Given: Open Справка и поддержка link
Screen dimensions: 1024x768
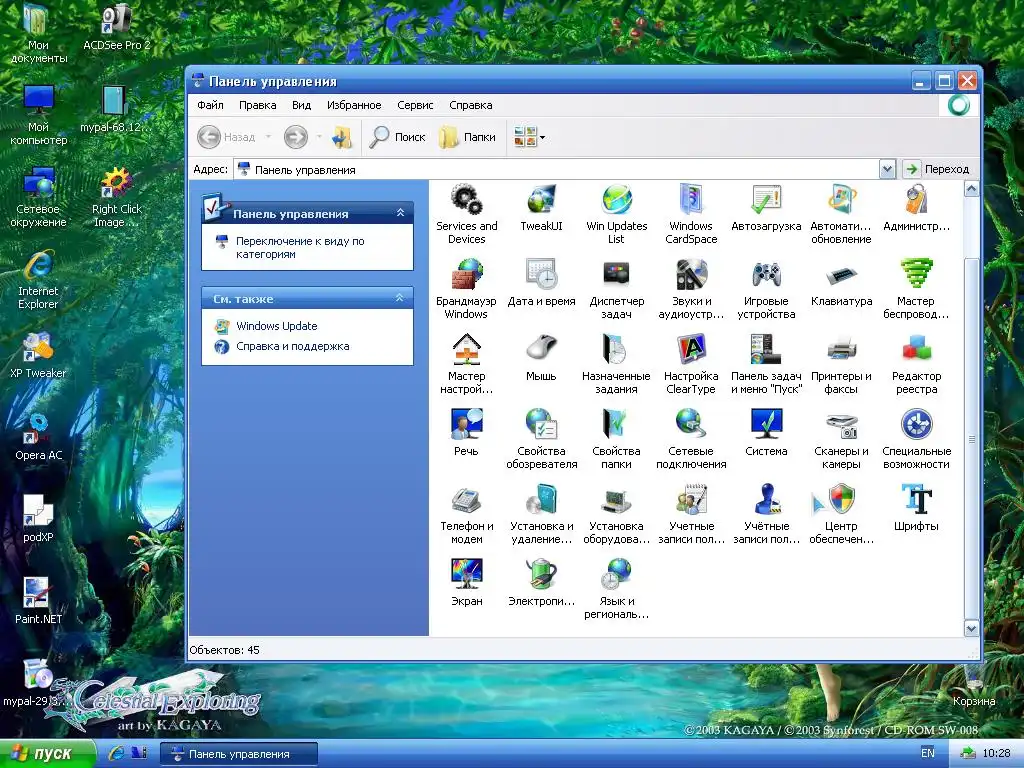Looking at the screenshot, I should [292, 346].
